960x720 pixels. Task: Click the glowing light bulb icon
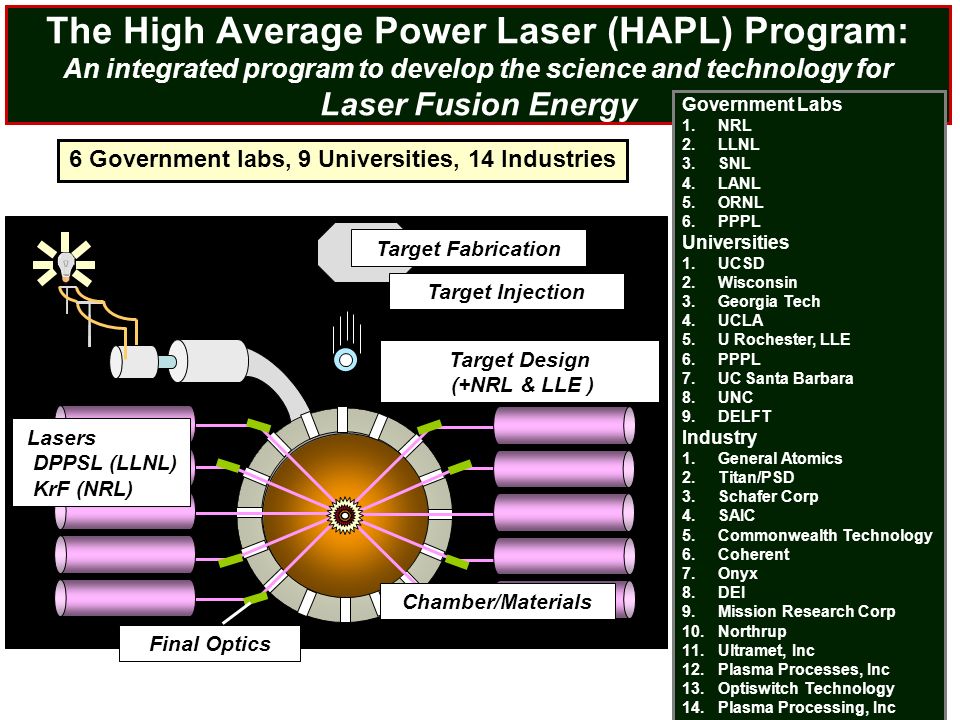click(64, 260)
